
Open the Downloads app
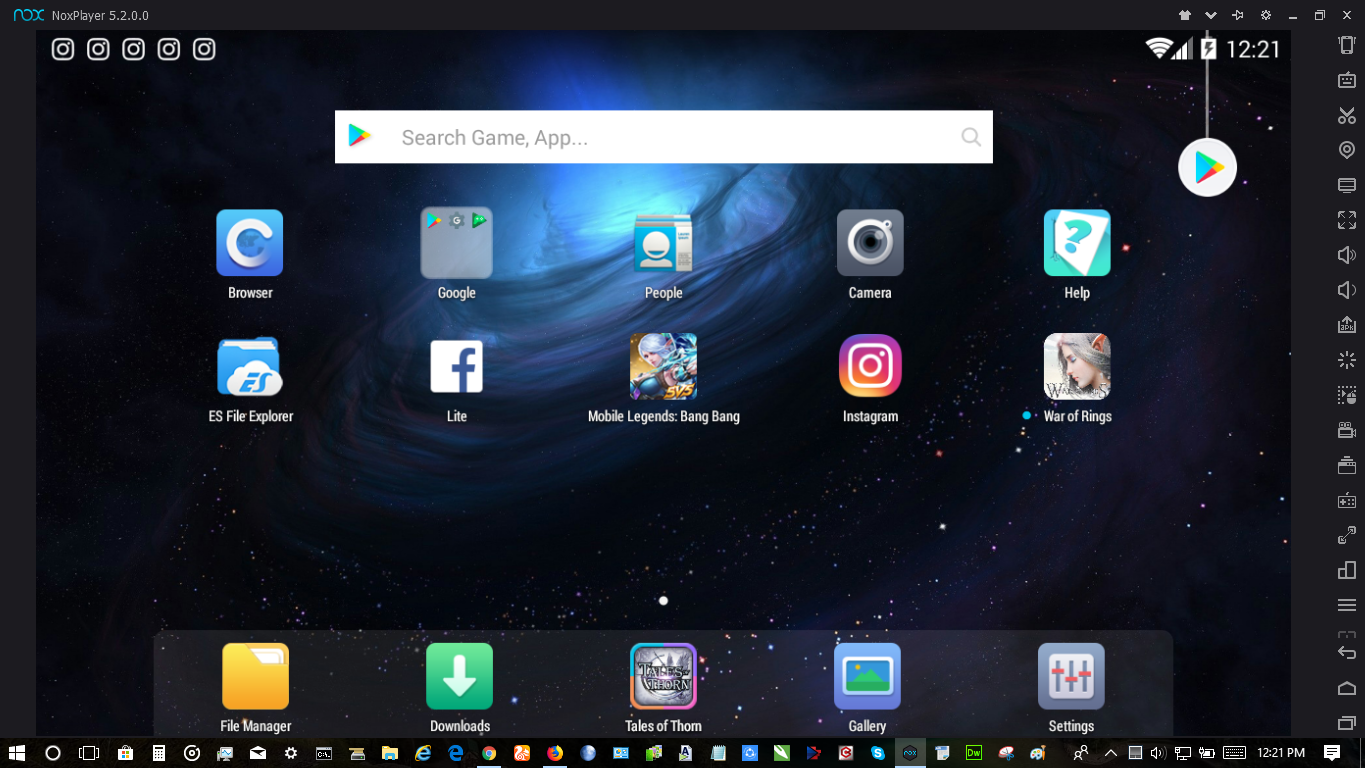click(460, 676)
